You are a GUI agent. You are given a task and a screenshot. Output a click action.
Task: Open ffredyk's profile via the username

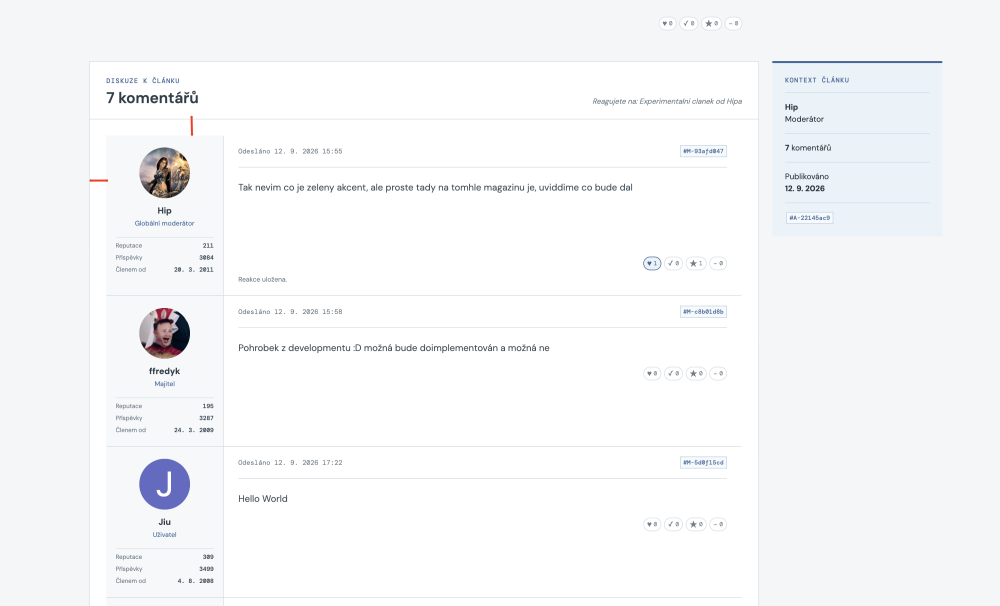(165, 371)
